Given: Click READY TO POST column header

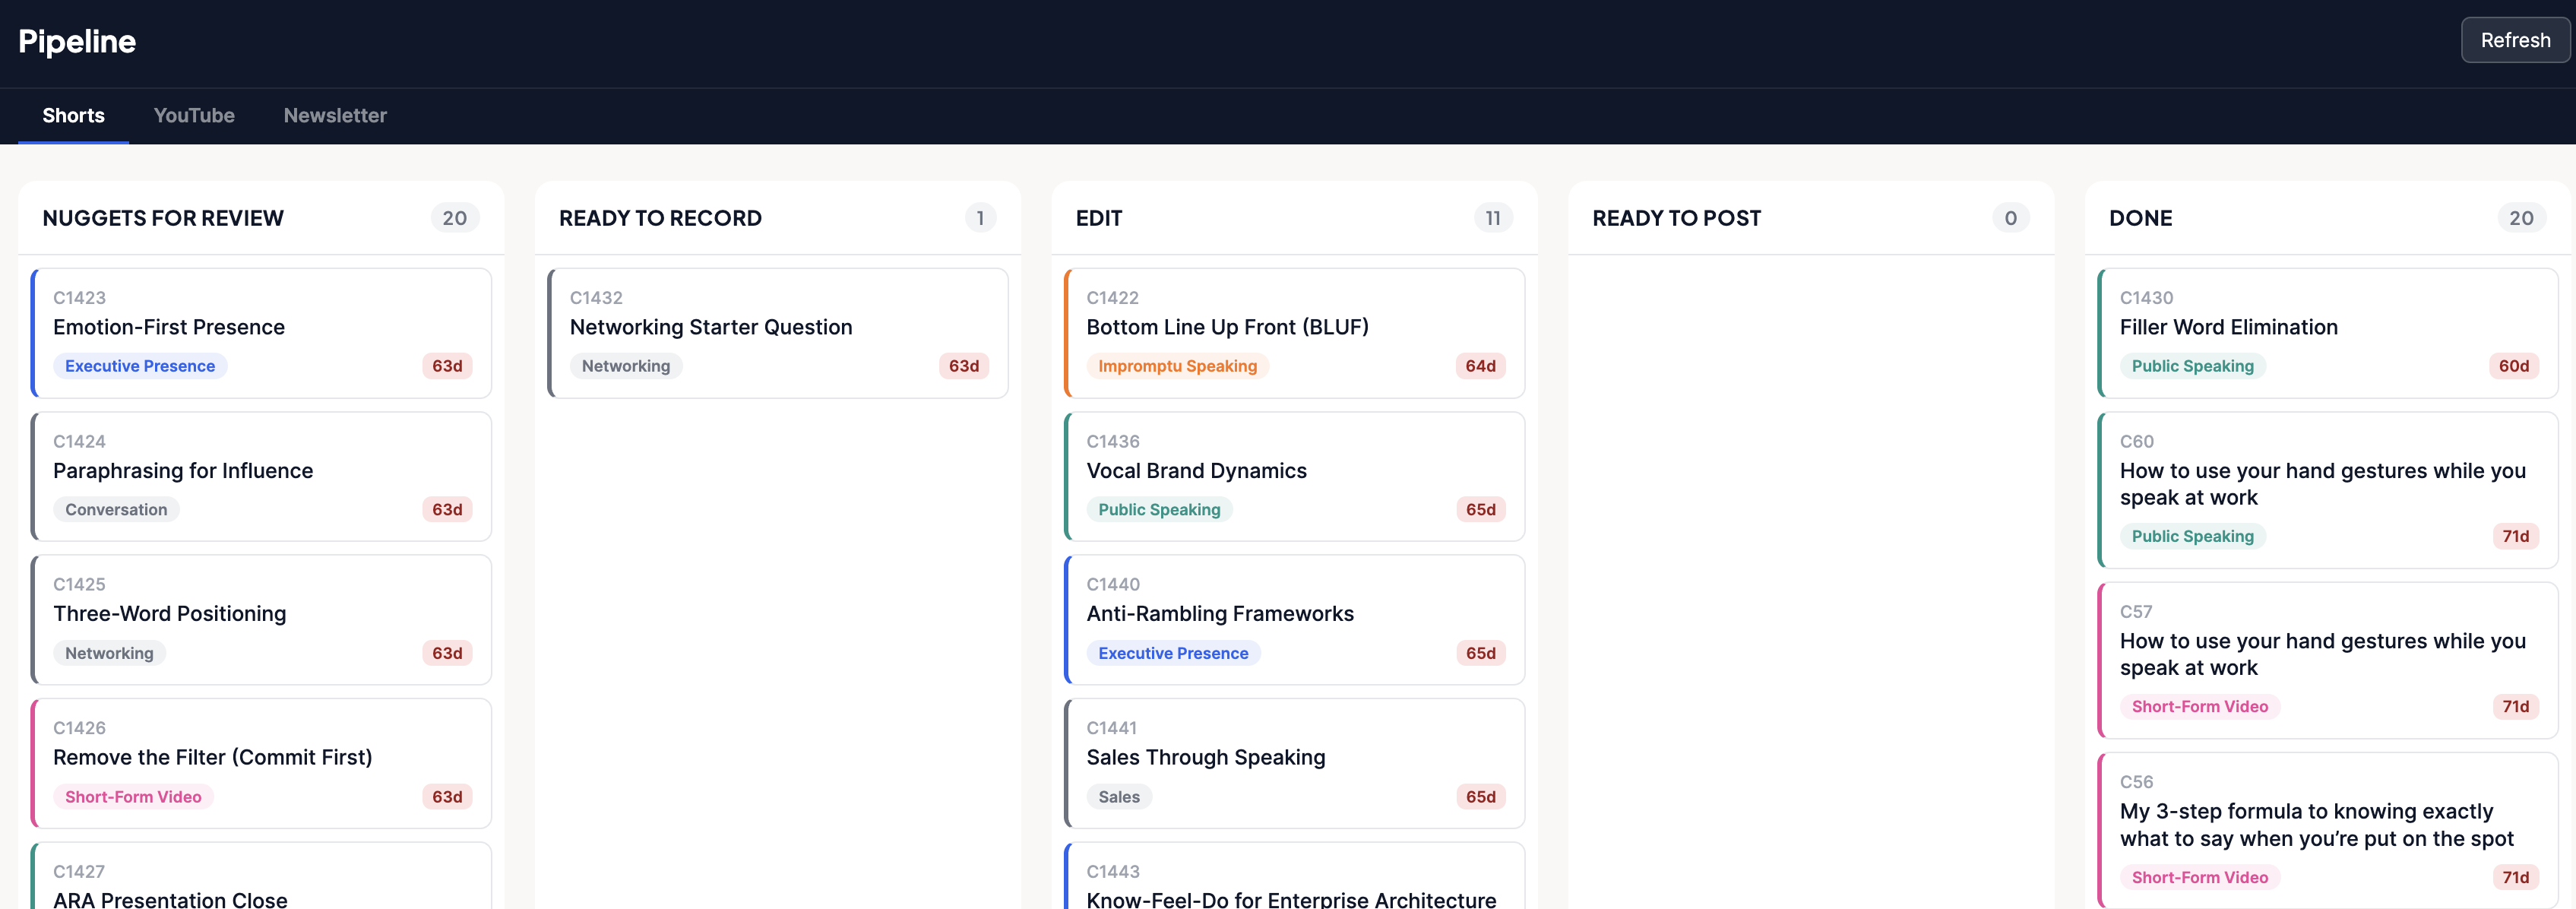Looking at the screenshot, I should click(x=1676, y=218).
